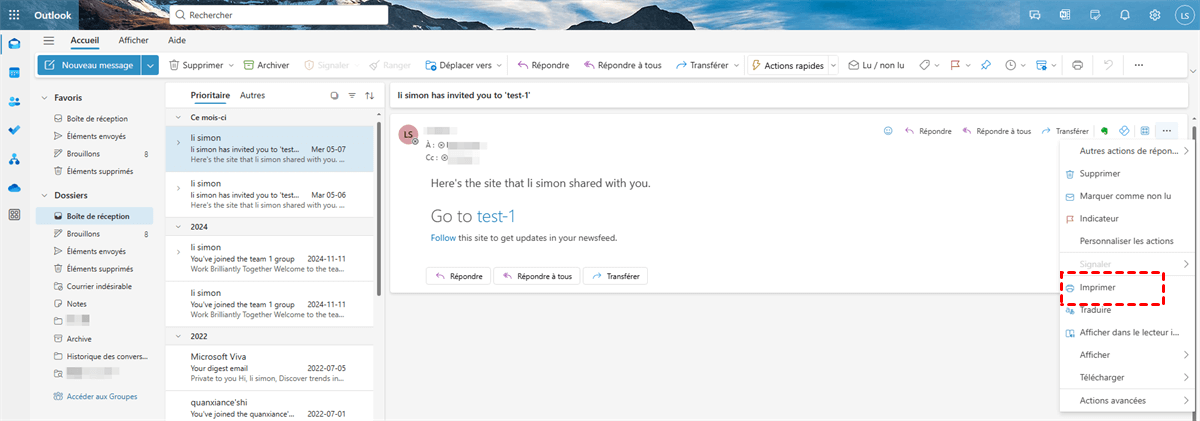Expand the li simon Mer 05-07 conversation
Image resolution: width=1200 pixels, height=421 pixels.
(x=178, y=143)
